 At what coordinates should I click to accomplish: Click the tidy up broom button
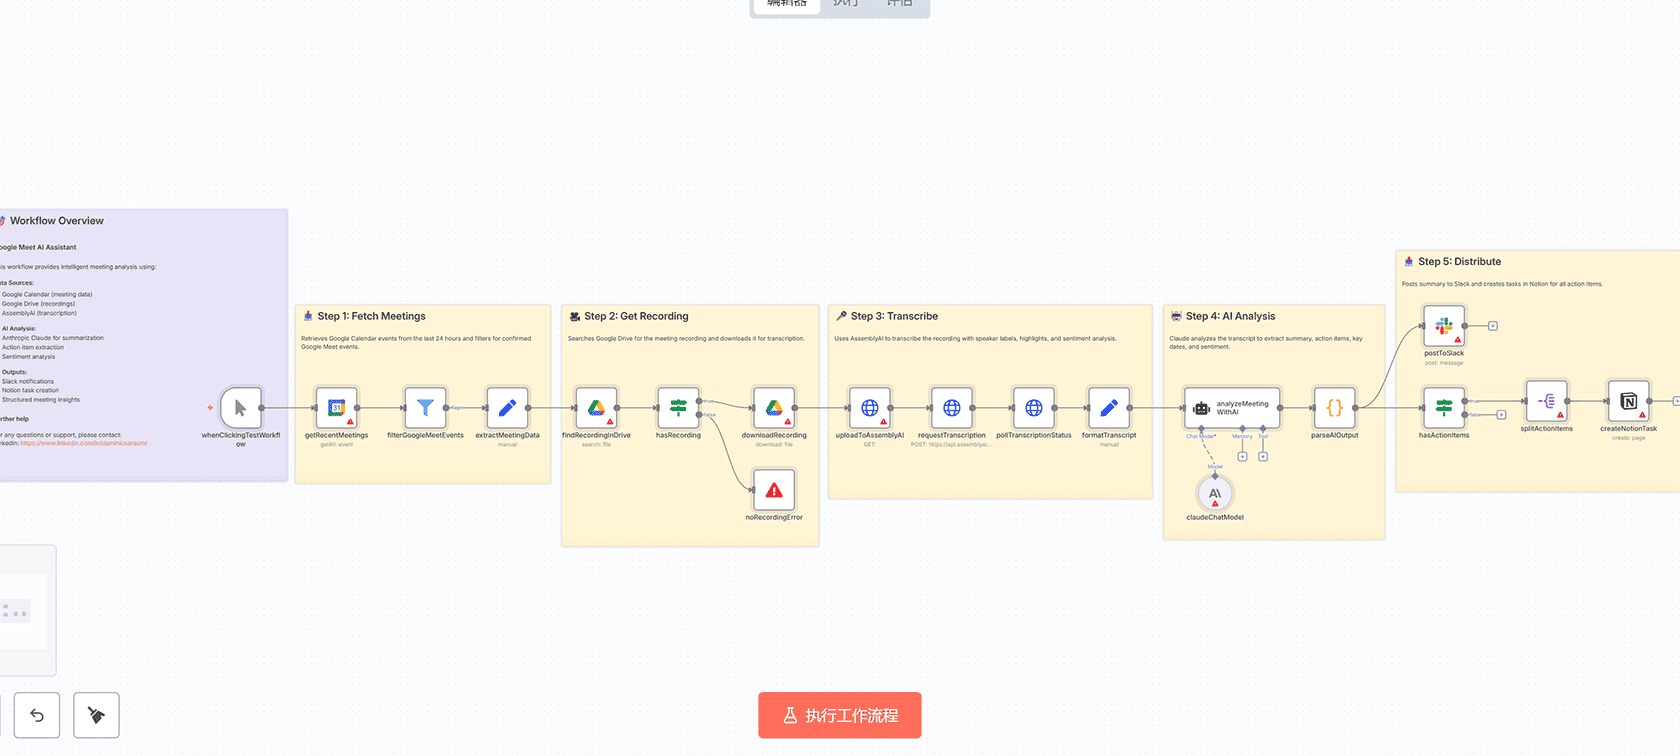pos(96,715)
